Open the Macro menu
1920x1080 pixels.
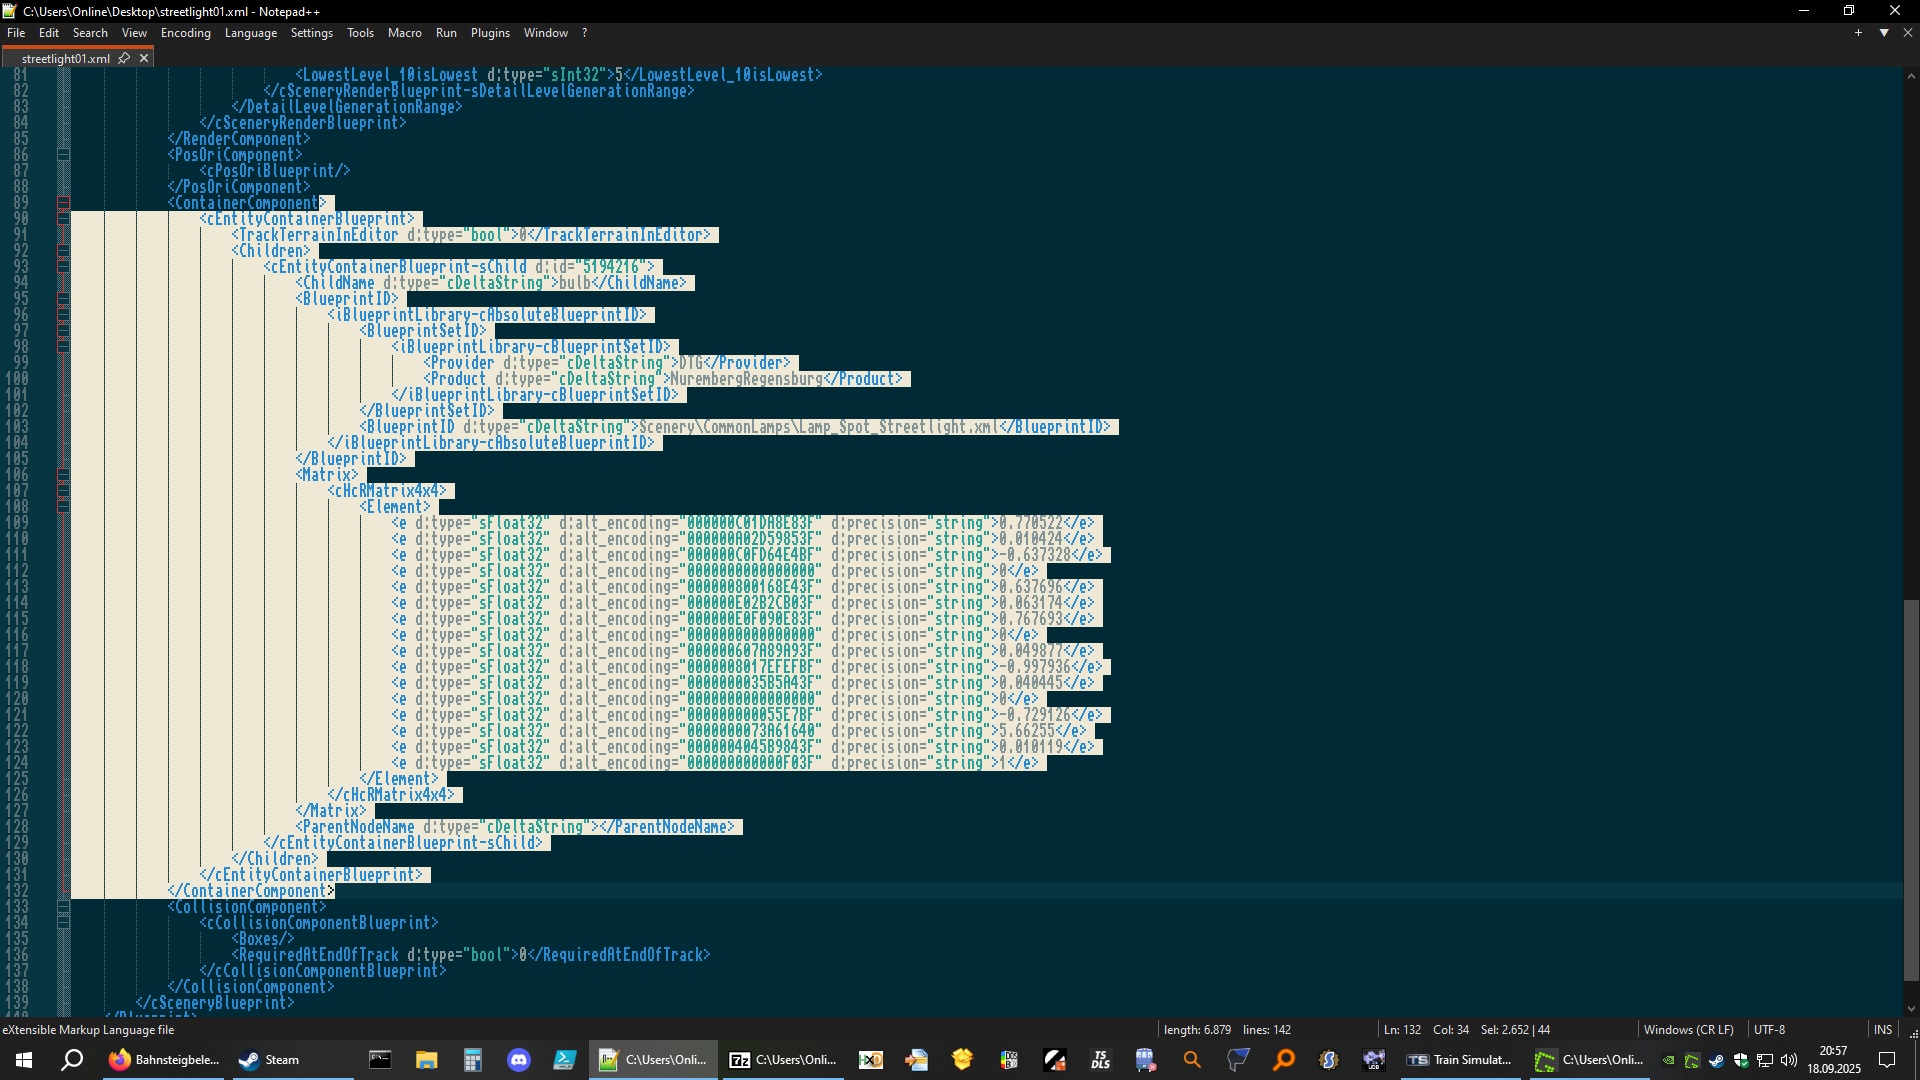(404, 33)
